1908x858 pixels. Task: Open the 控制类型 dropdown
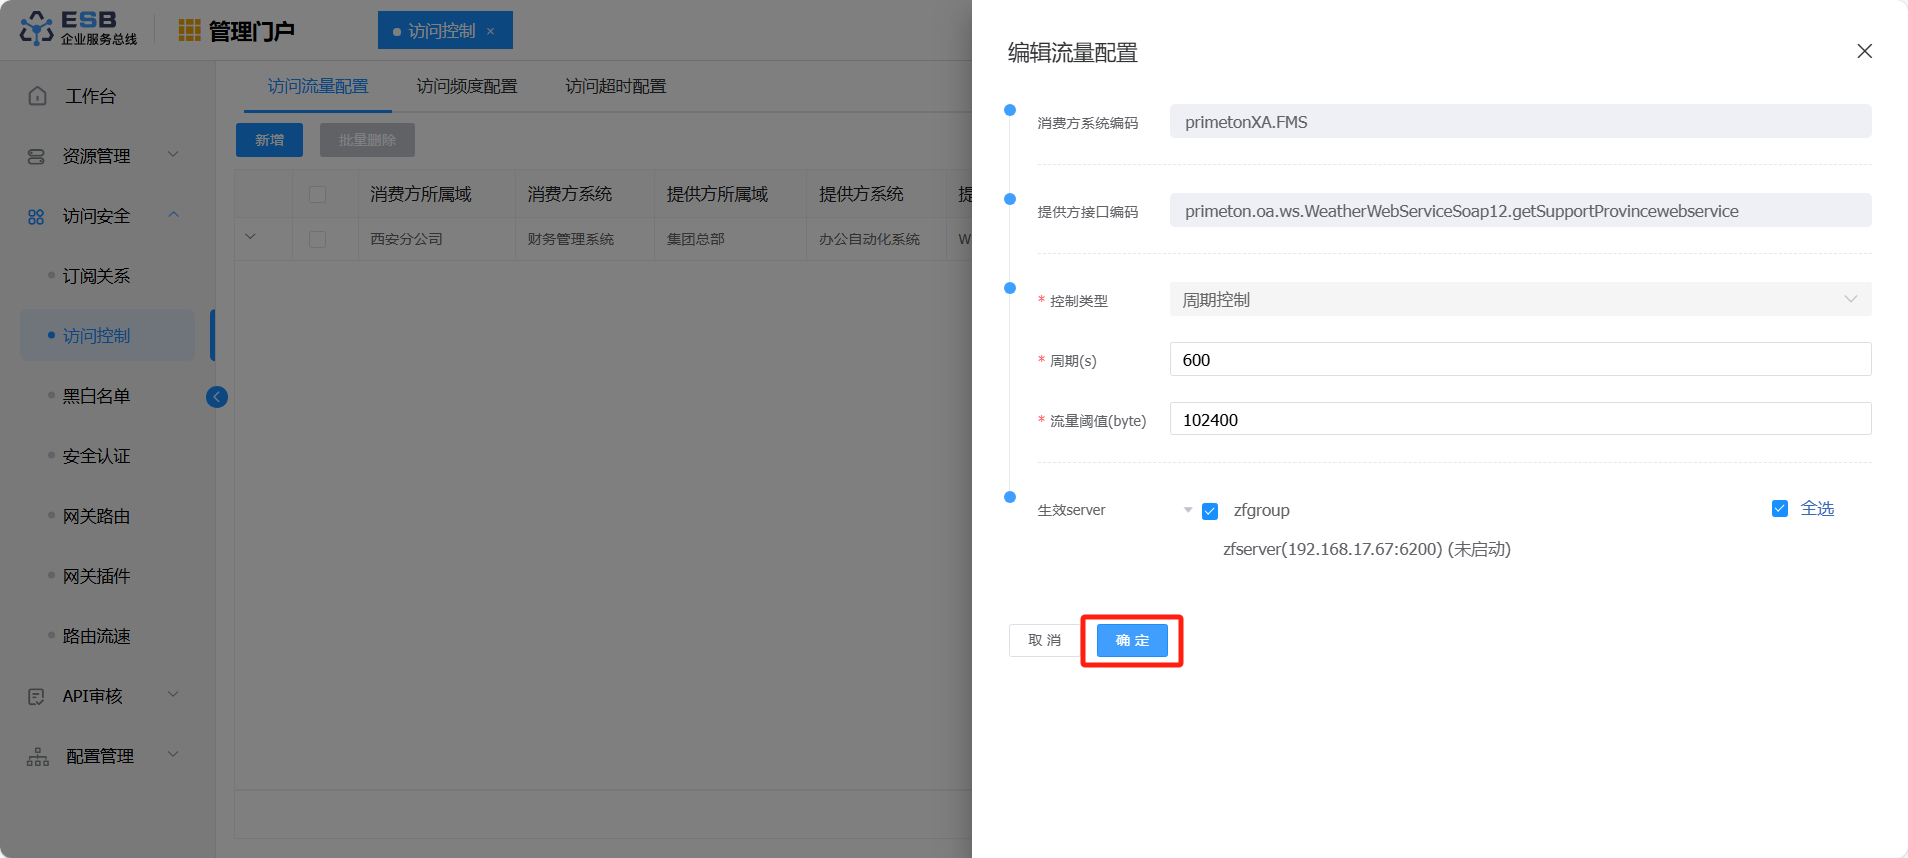(x=1520, y=300)
